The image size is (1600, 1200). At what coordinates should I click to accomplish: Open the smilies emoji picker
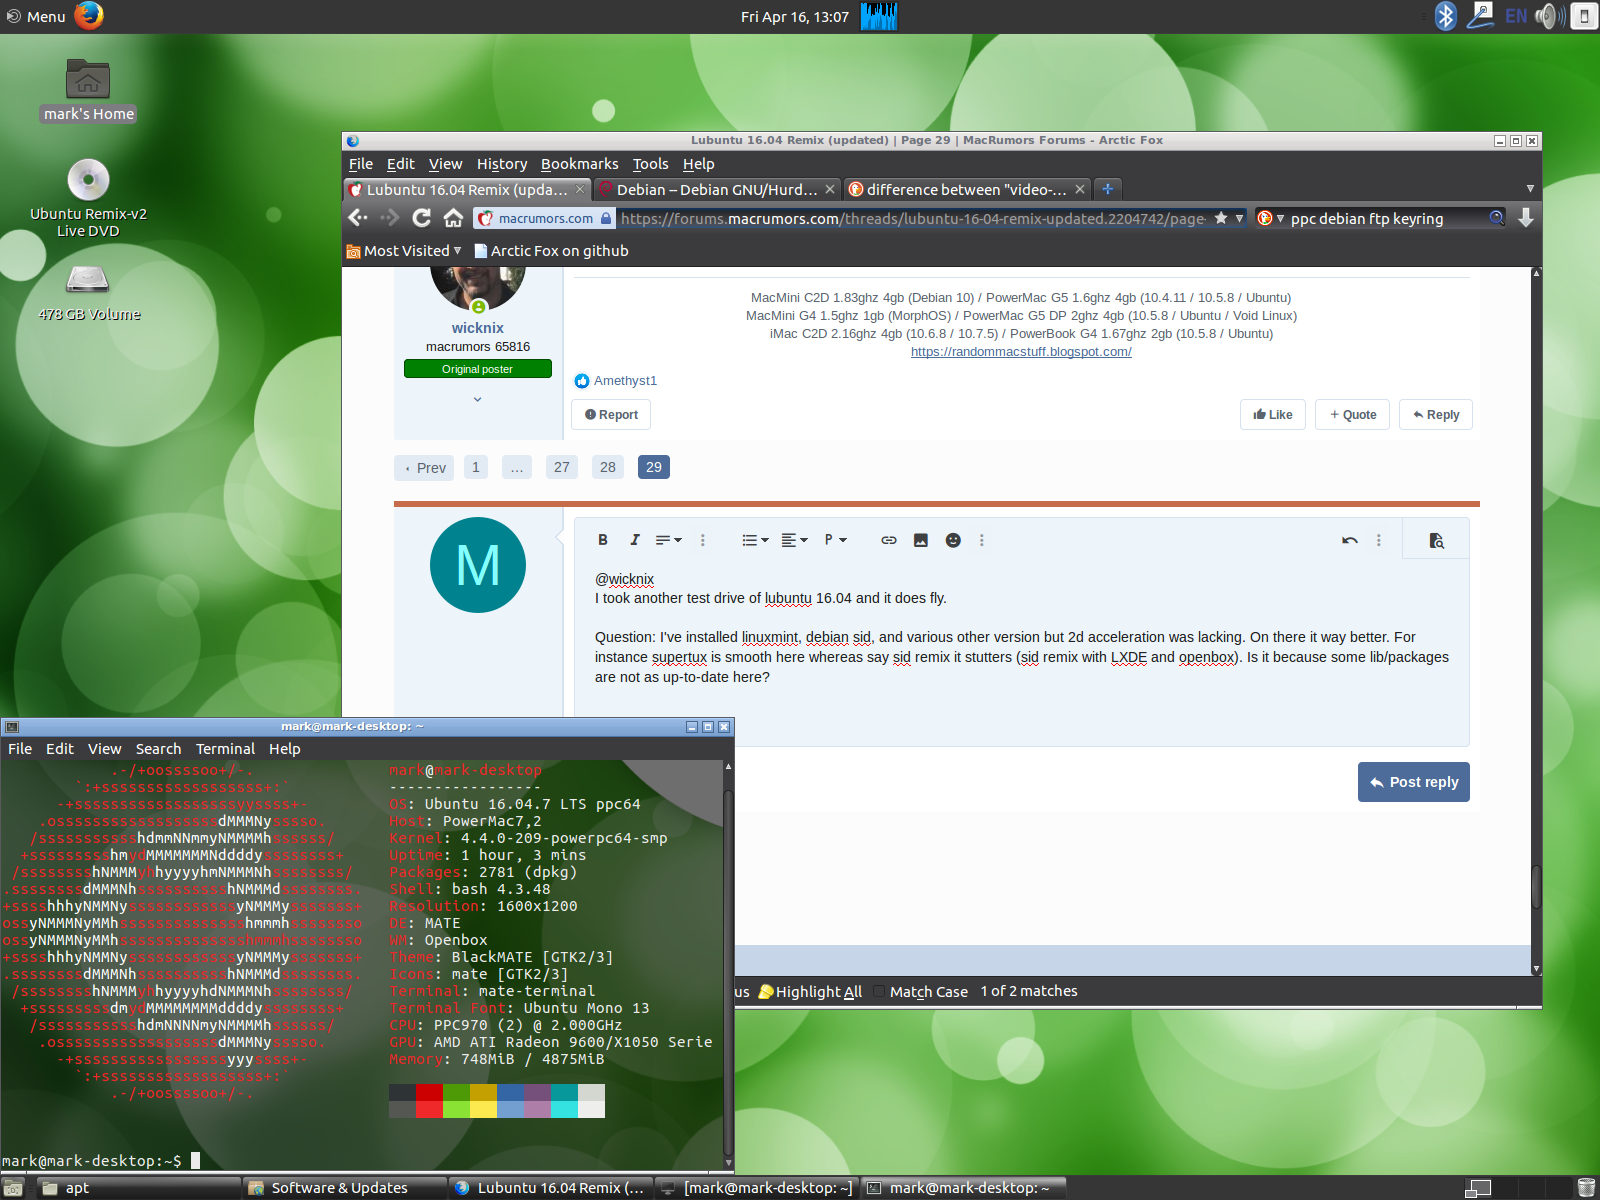coord(953,540)
